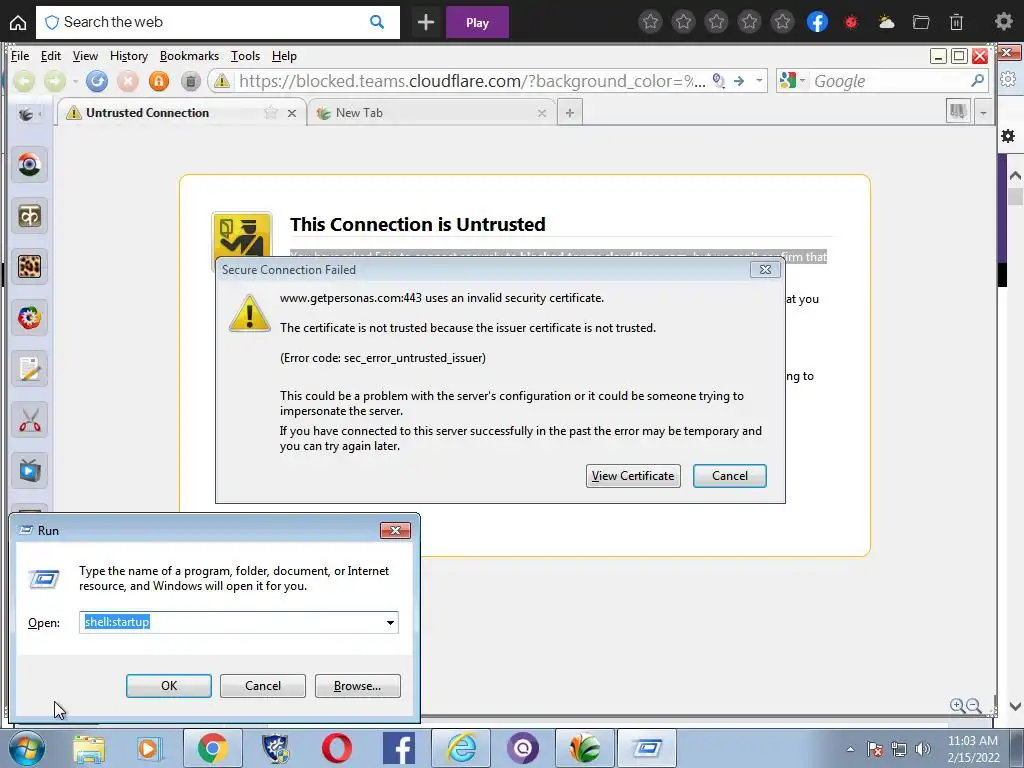
Task: Click OK in the Run dialog
Action: click(168, 686)
